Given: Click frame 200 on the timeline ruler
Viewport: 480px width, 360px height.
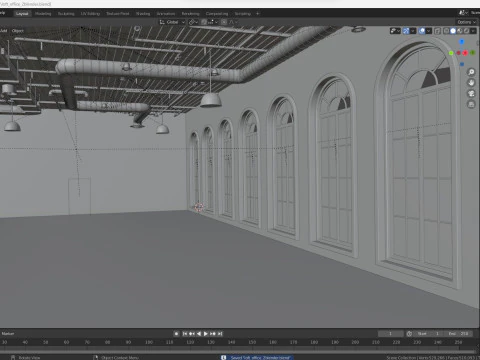Looking at the screenshot, I should [x=355, y=342].
